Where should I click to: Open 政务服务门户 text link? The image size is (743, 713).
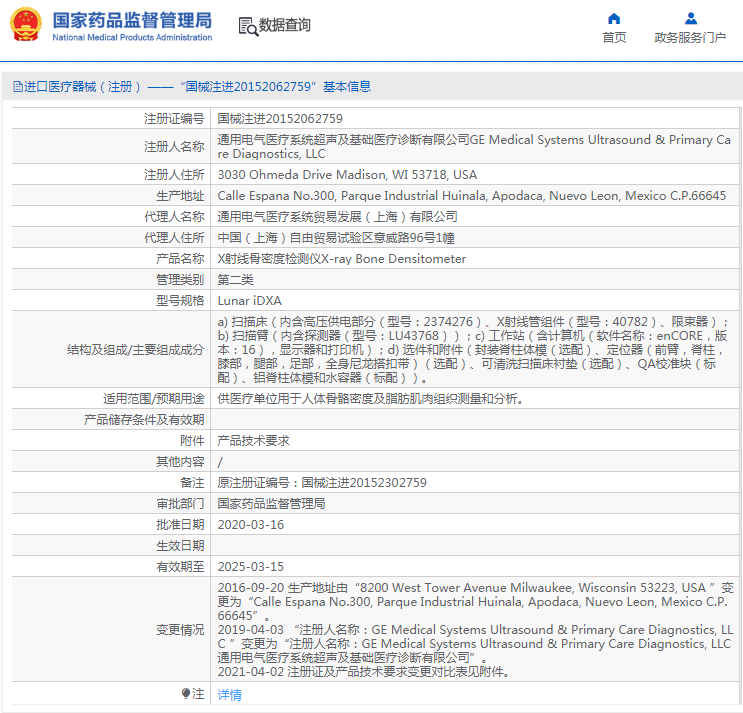pyautogui.click(x=690, y=37)
